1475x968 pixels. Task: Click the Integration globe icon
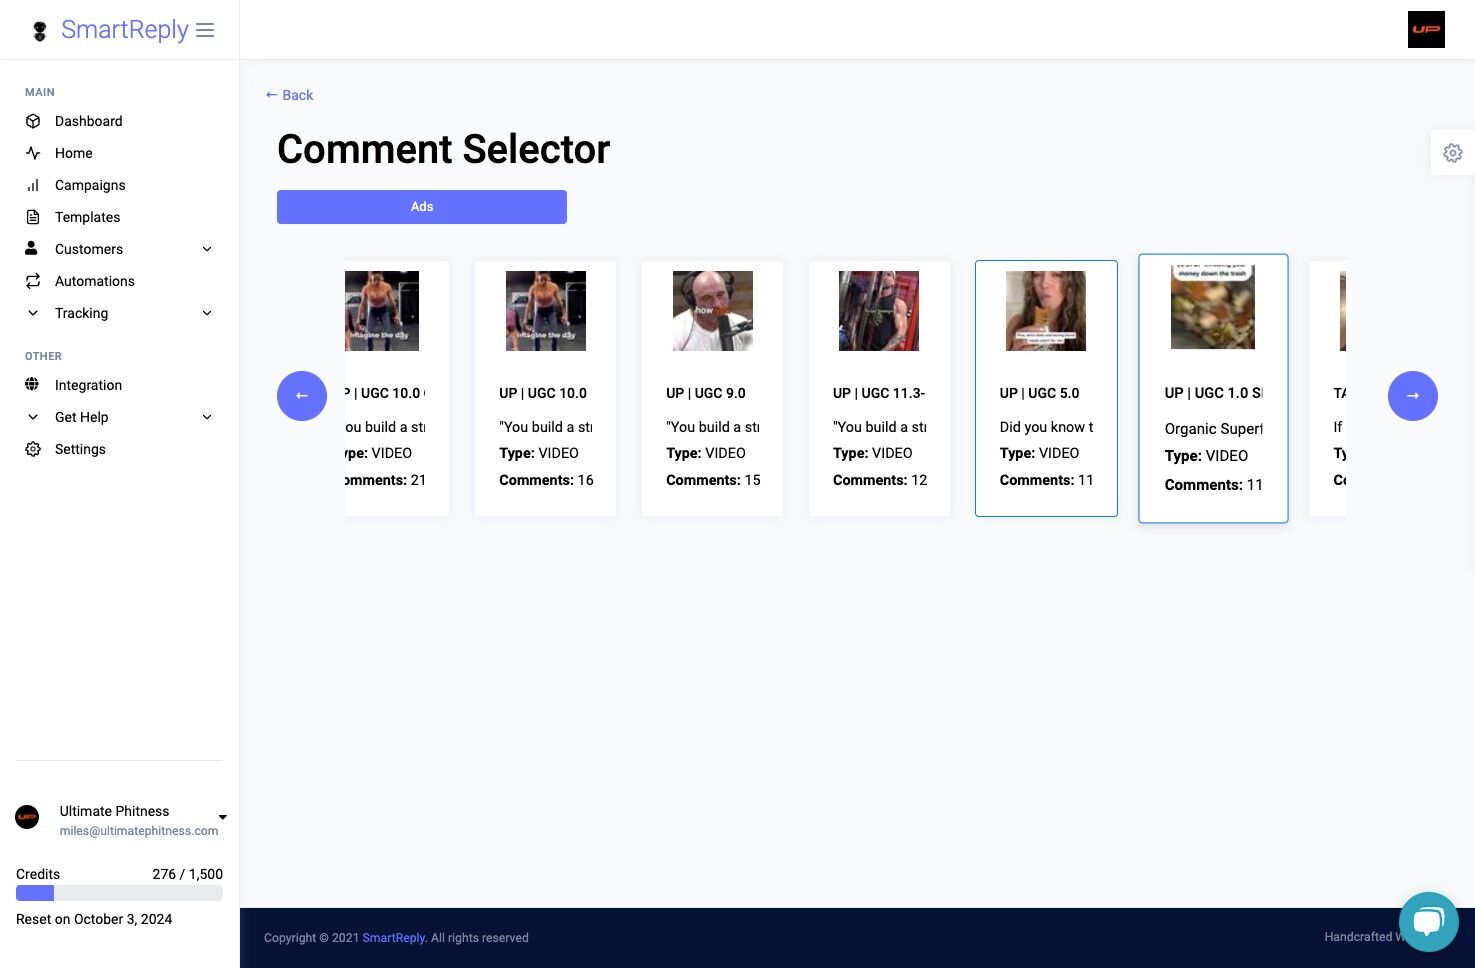pyautogui.click(x=32, y=385)
